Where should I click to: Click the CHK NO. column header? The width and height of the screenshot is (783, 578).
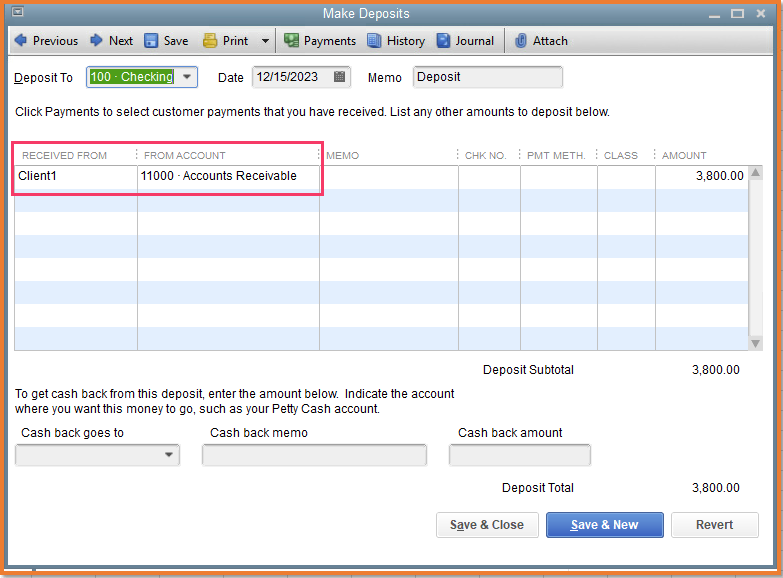(485, 155)
